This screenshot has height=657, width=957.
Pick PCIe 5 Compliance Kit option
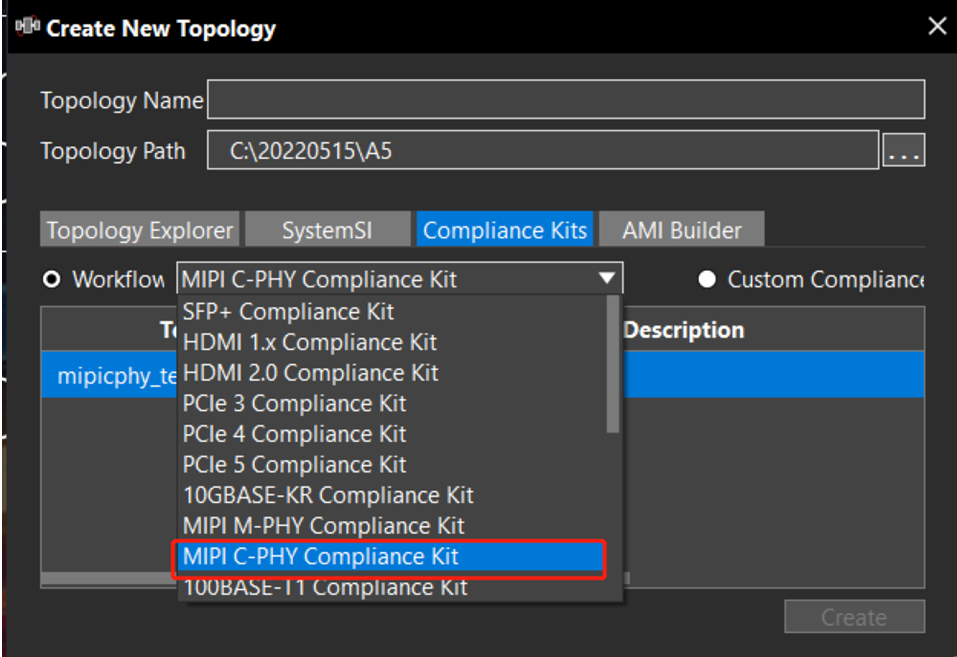pos(392,464)
